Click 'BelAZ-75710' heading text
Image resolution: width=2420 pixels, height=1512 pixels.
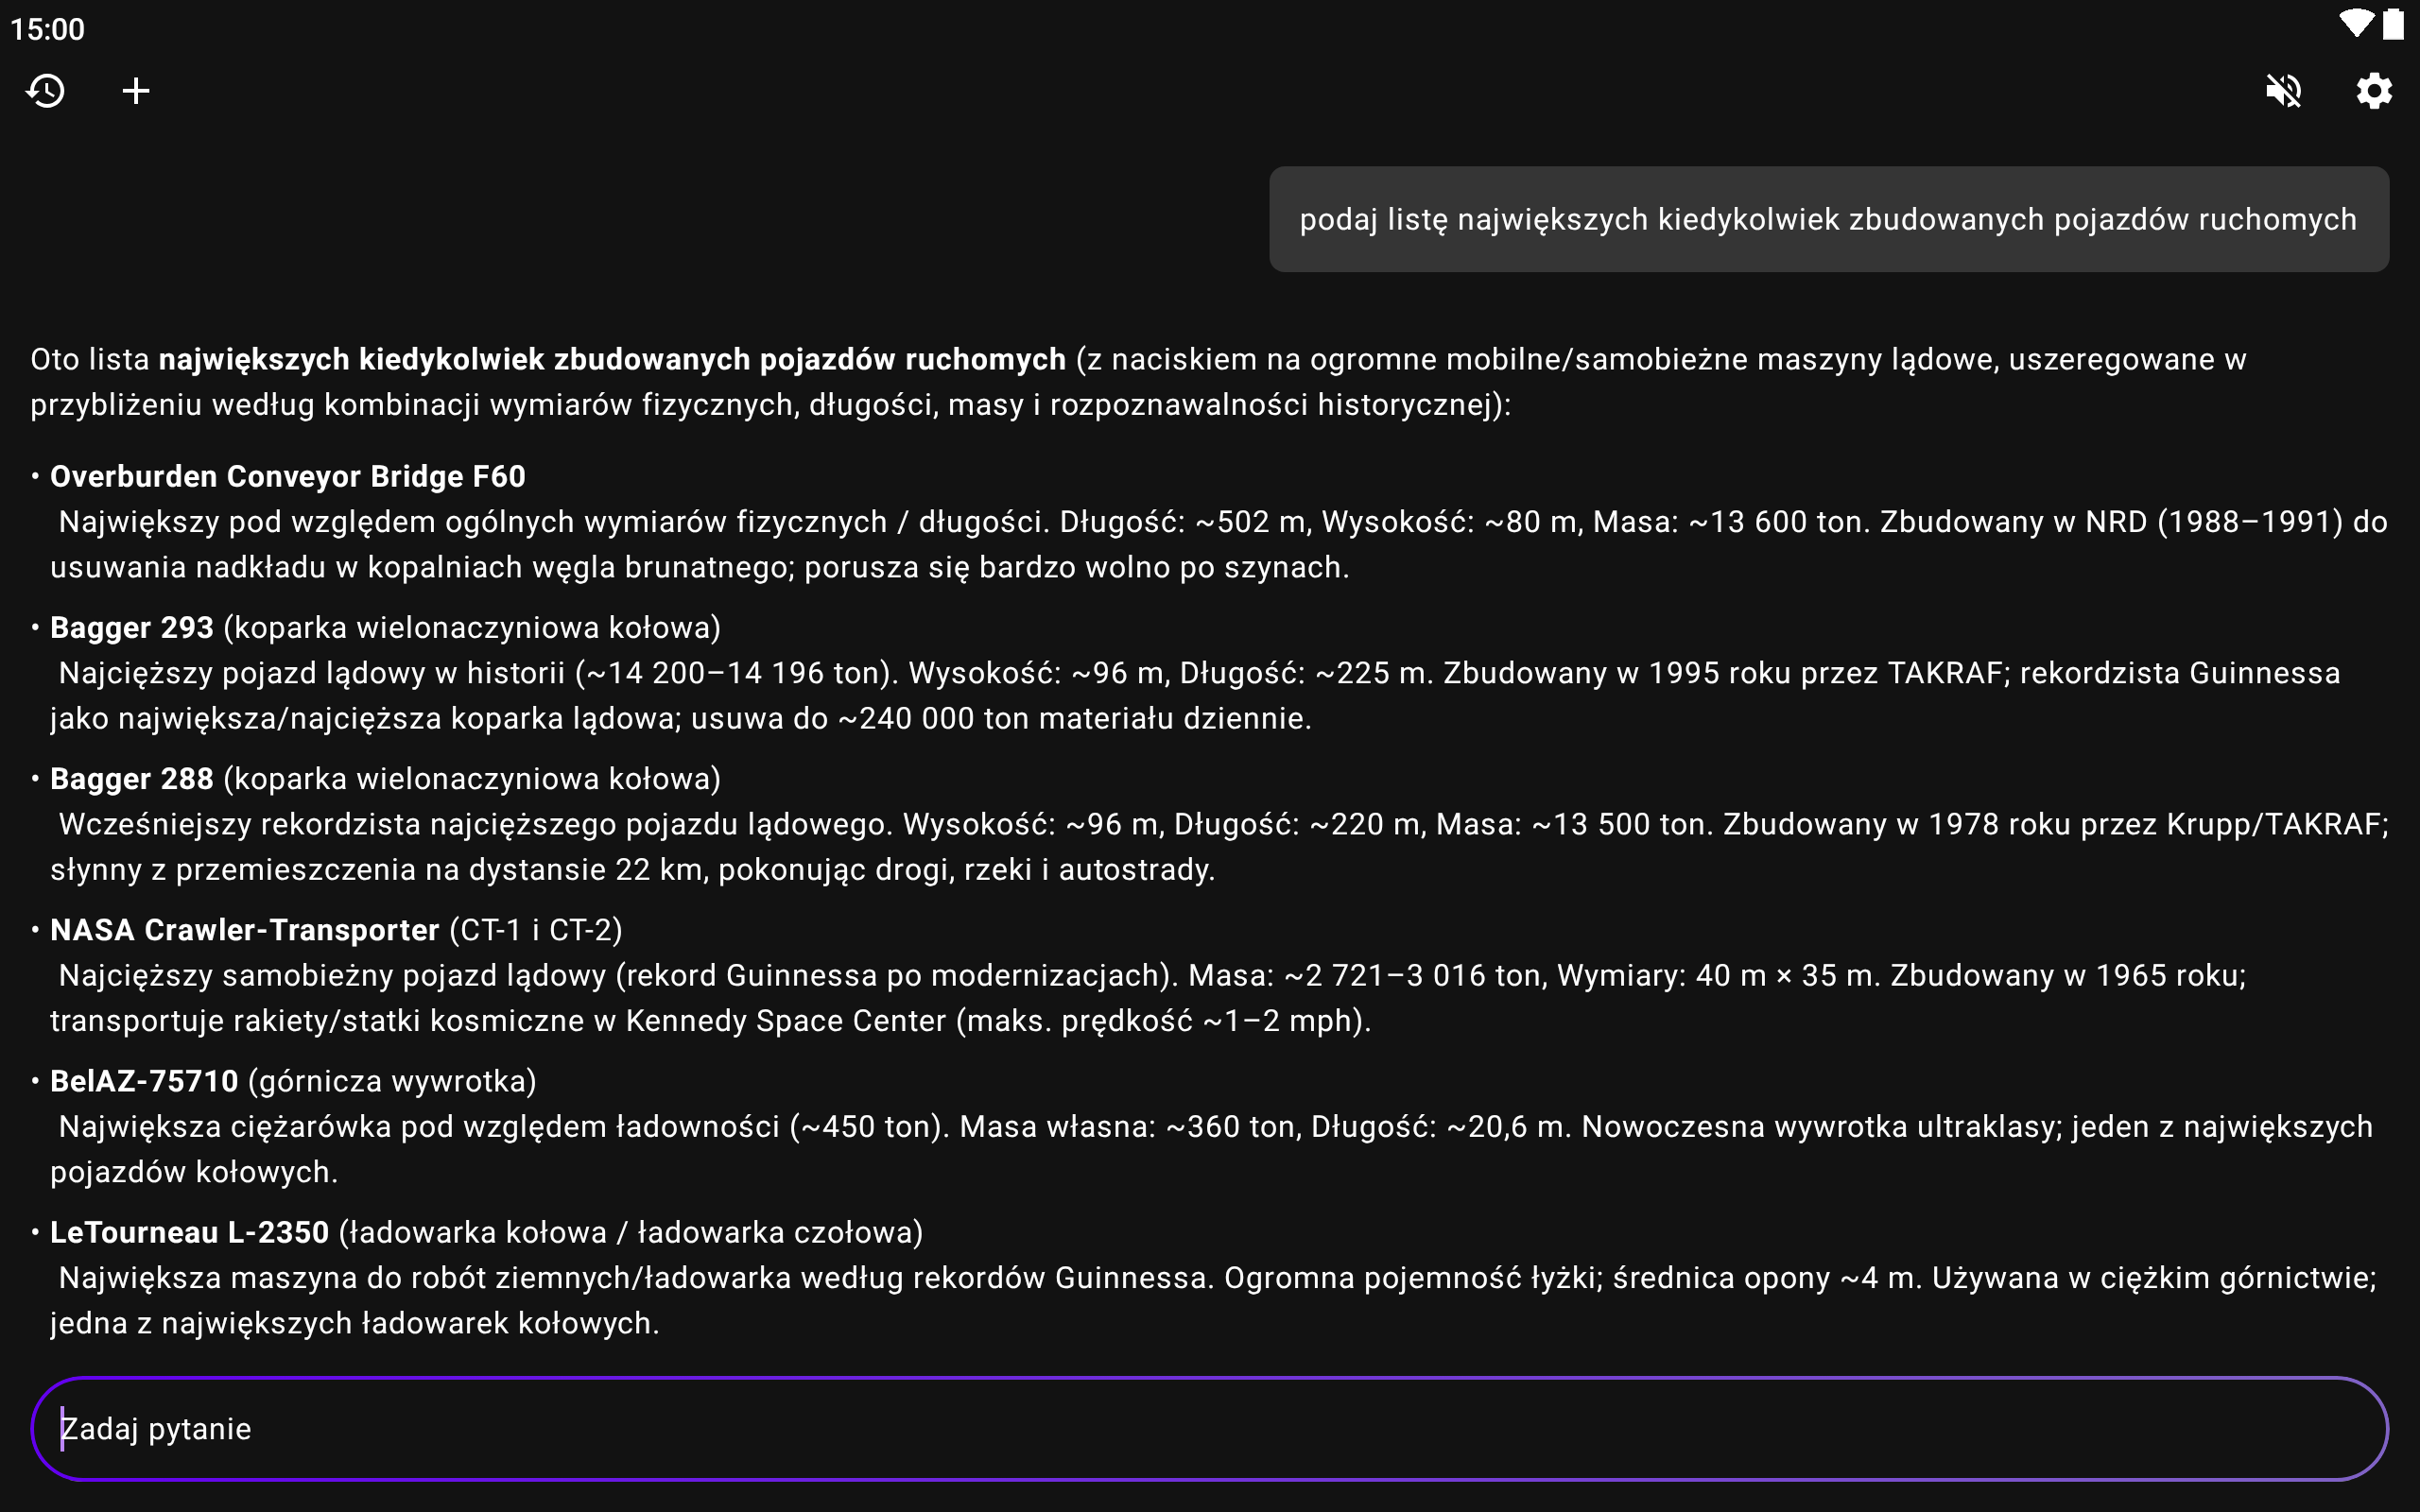[144, 1081]
